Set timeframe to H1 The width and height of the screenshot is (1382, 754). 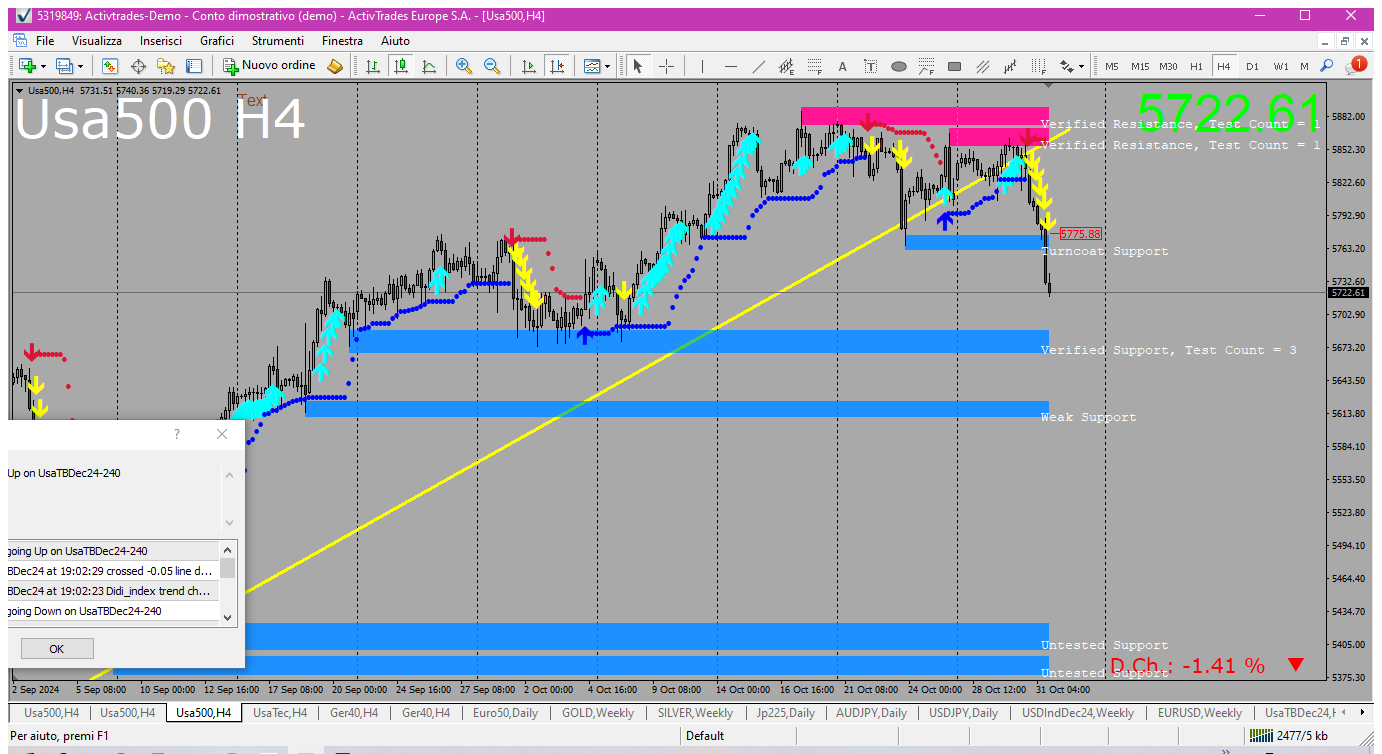[x=1196, y=66]
